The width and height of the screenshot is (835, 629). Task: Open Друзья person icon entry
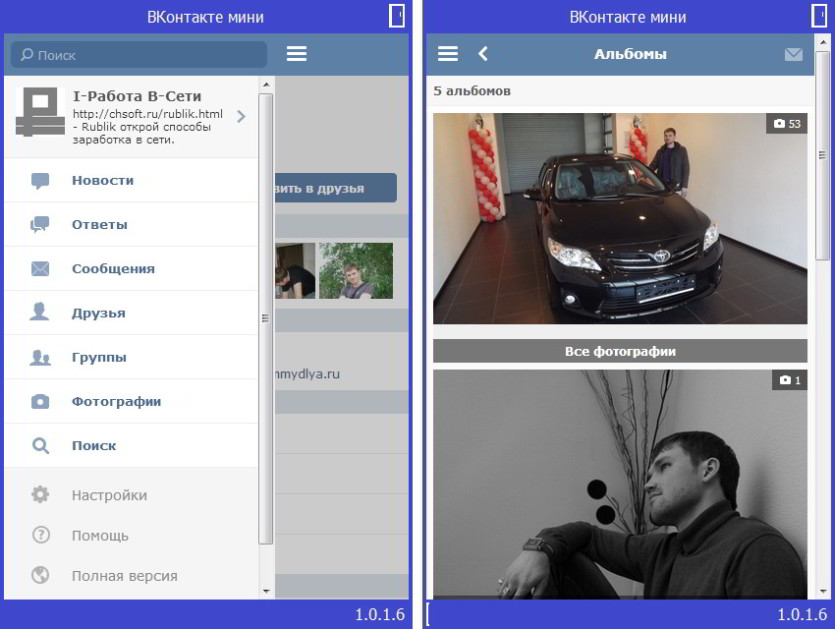(x=131, y=313)
